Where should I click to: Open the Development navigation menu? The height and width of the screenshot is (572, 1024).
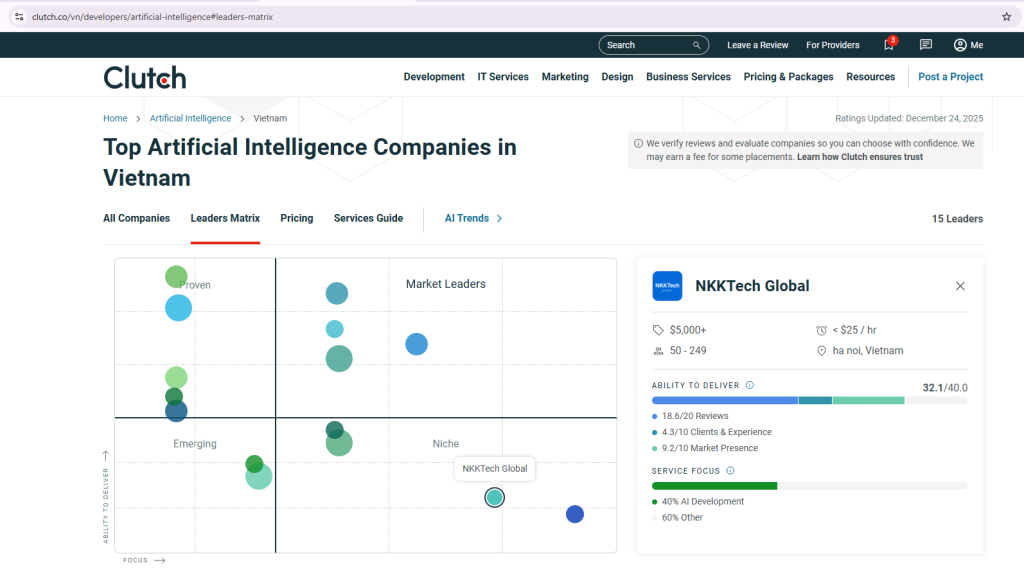[434, 77]
